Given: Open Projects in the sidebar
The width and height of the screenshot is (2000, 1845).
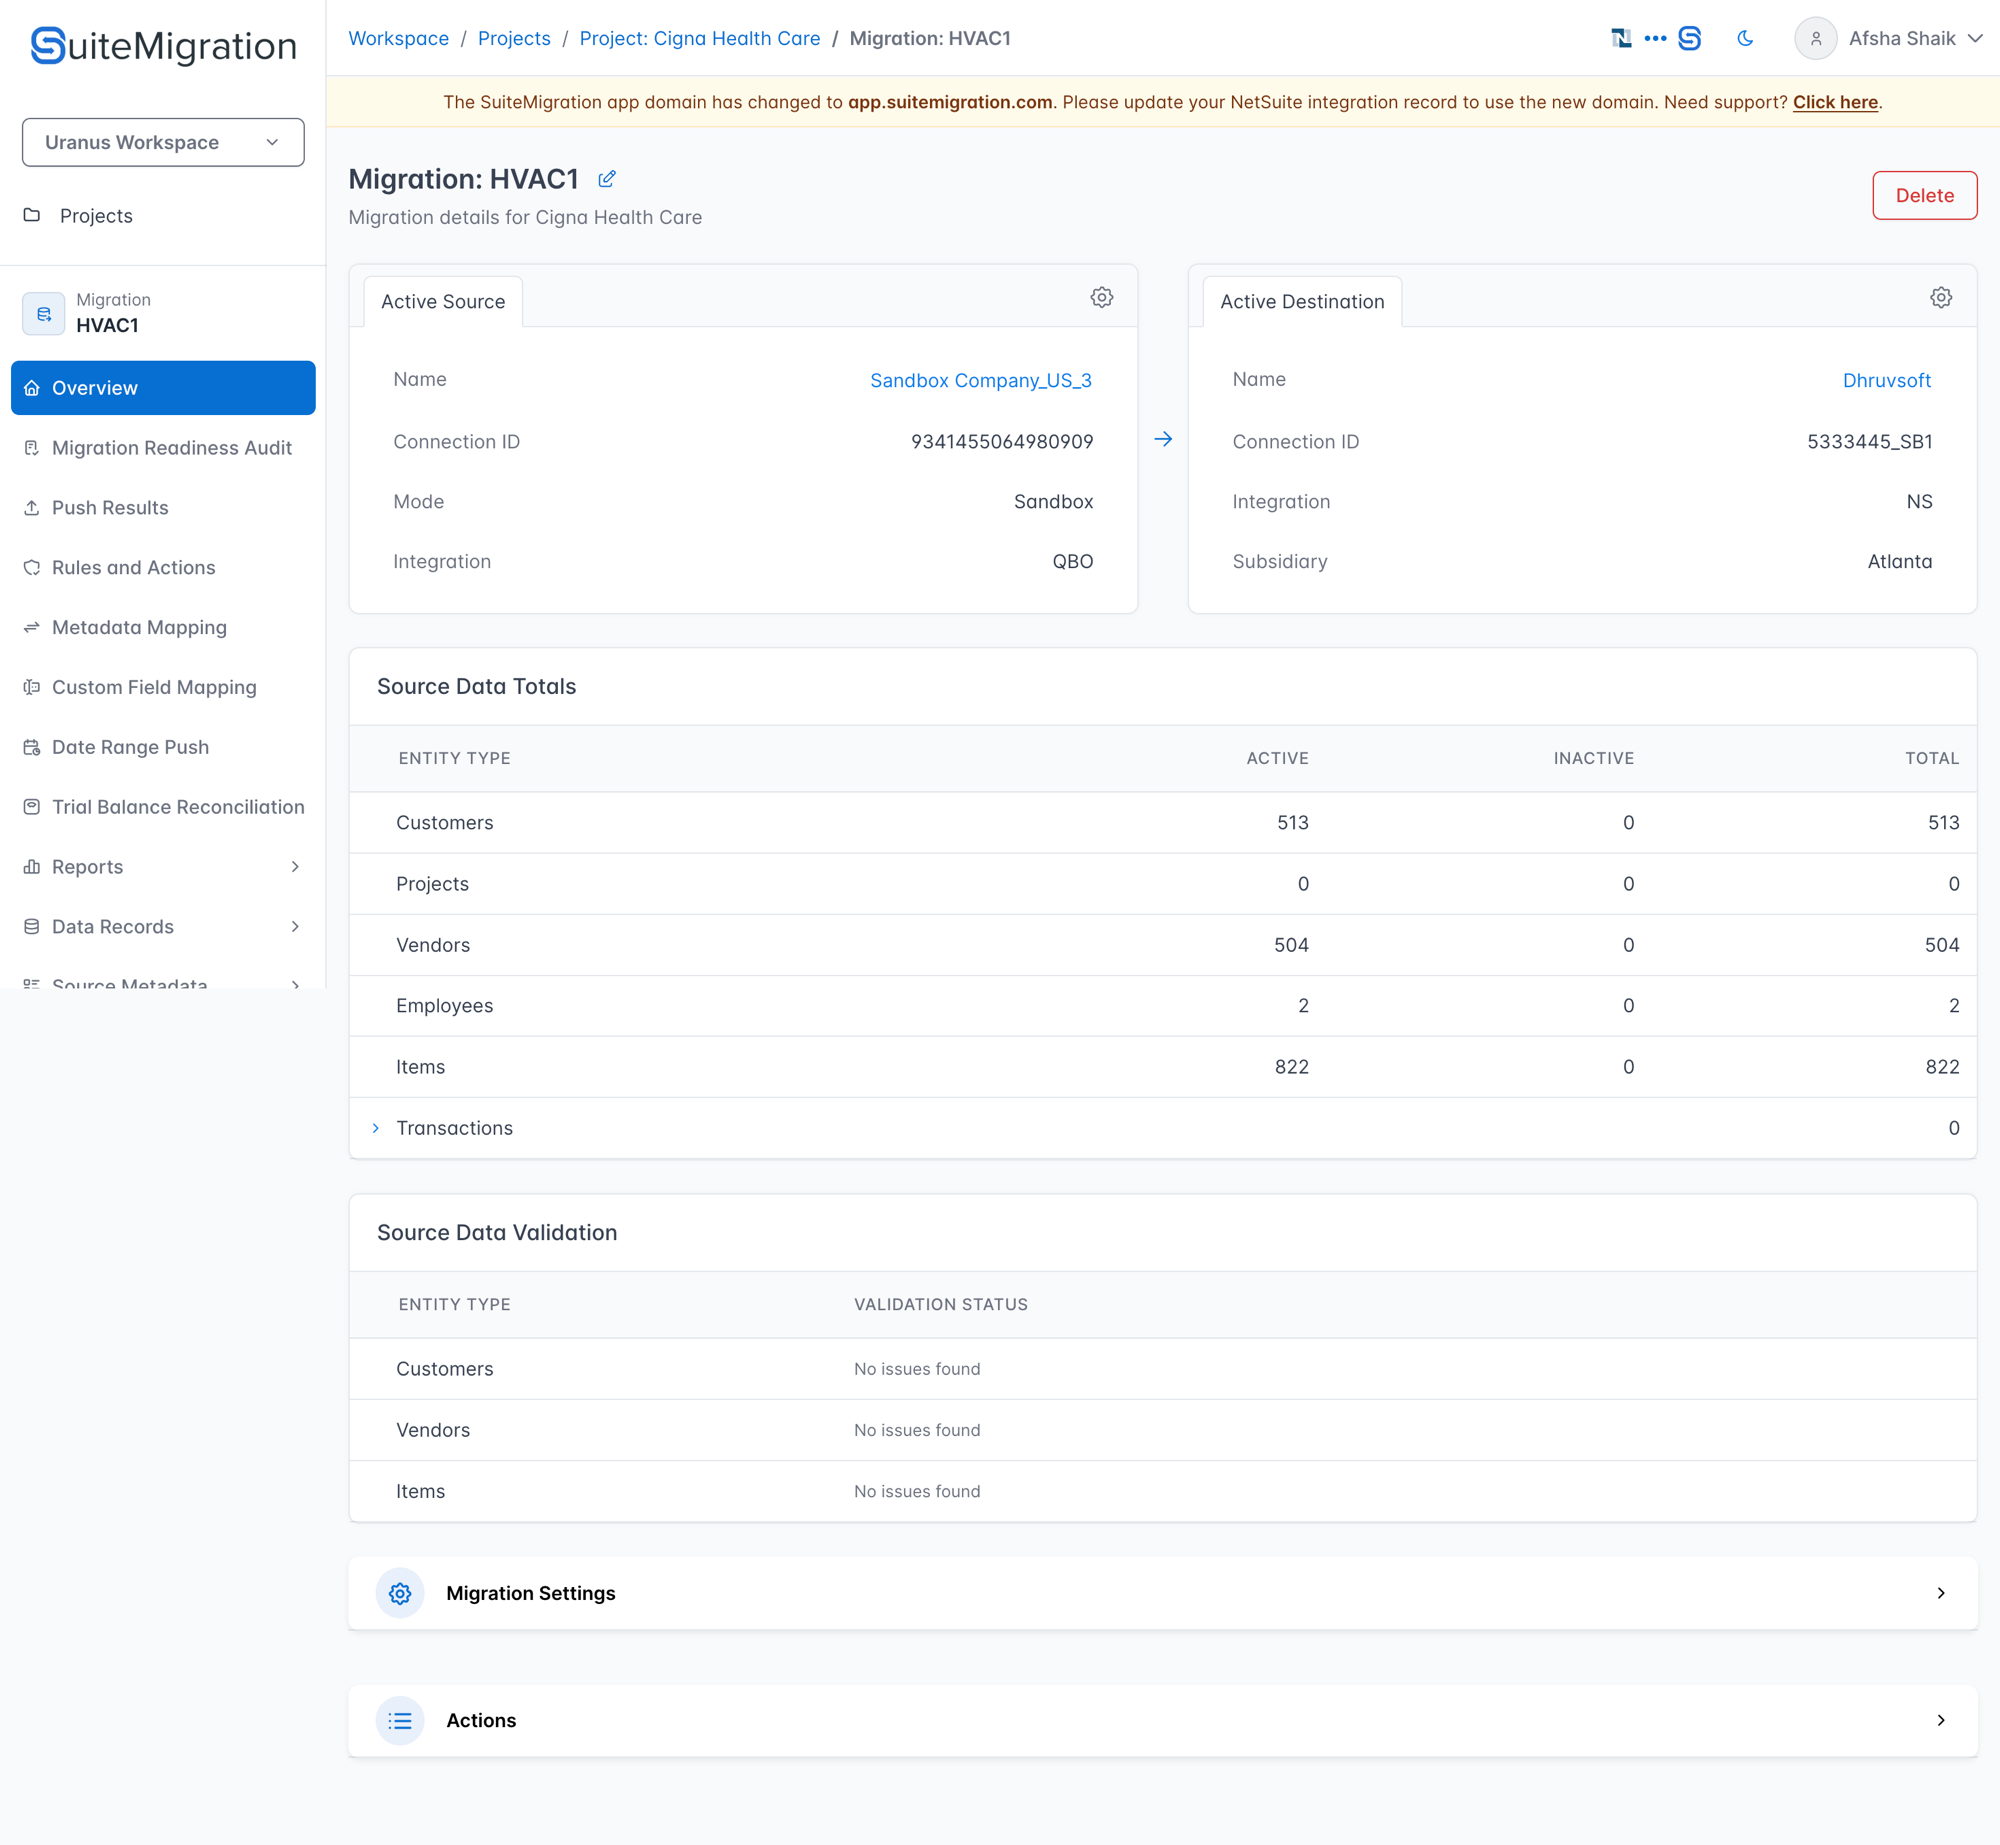Looking at the screenshot, I should pos(95,215).
